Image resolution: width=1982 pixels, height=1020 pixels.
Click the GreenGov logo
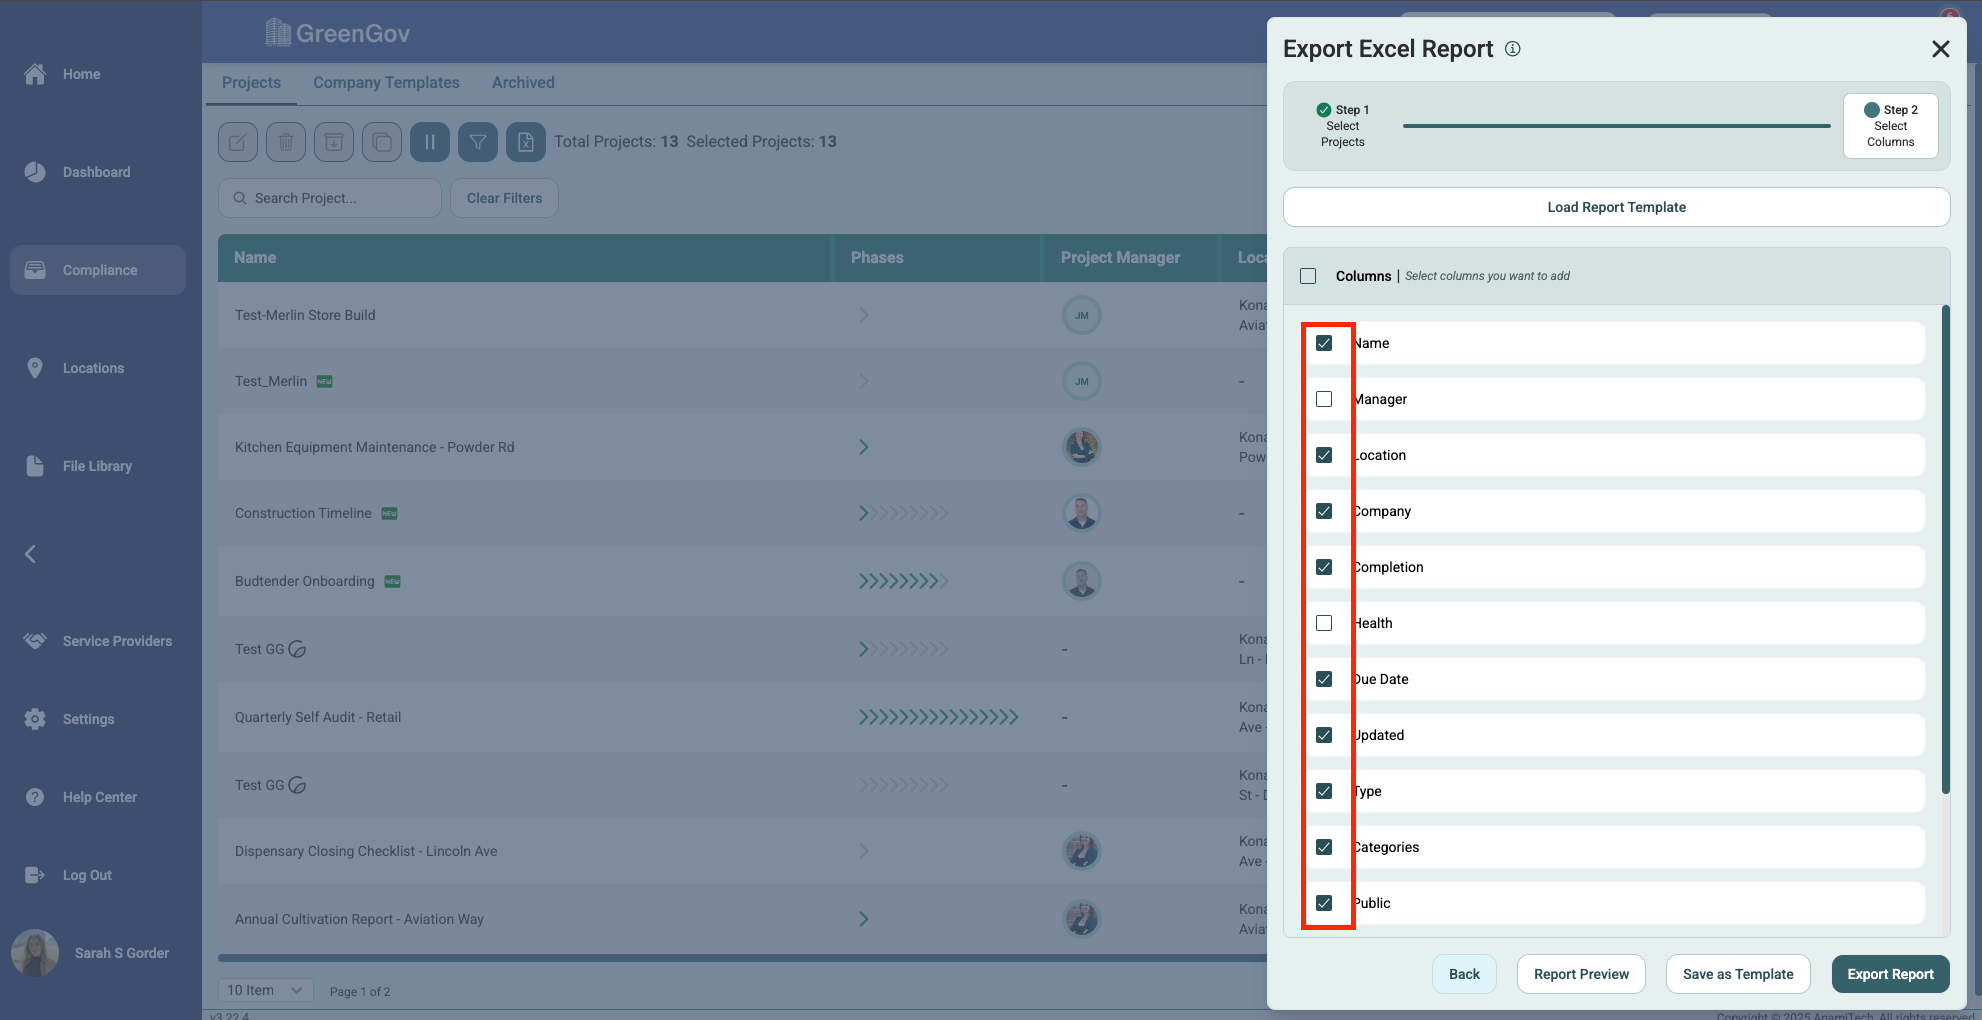(337, 33)
